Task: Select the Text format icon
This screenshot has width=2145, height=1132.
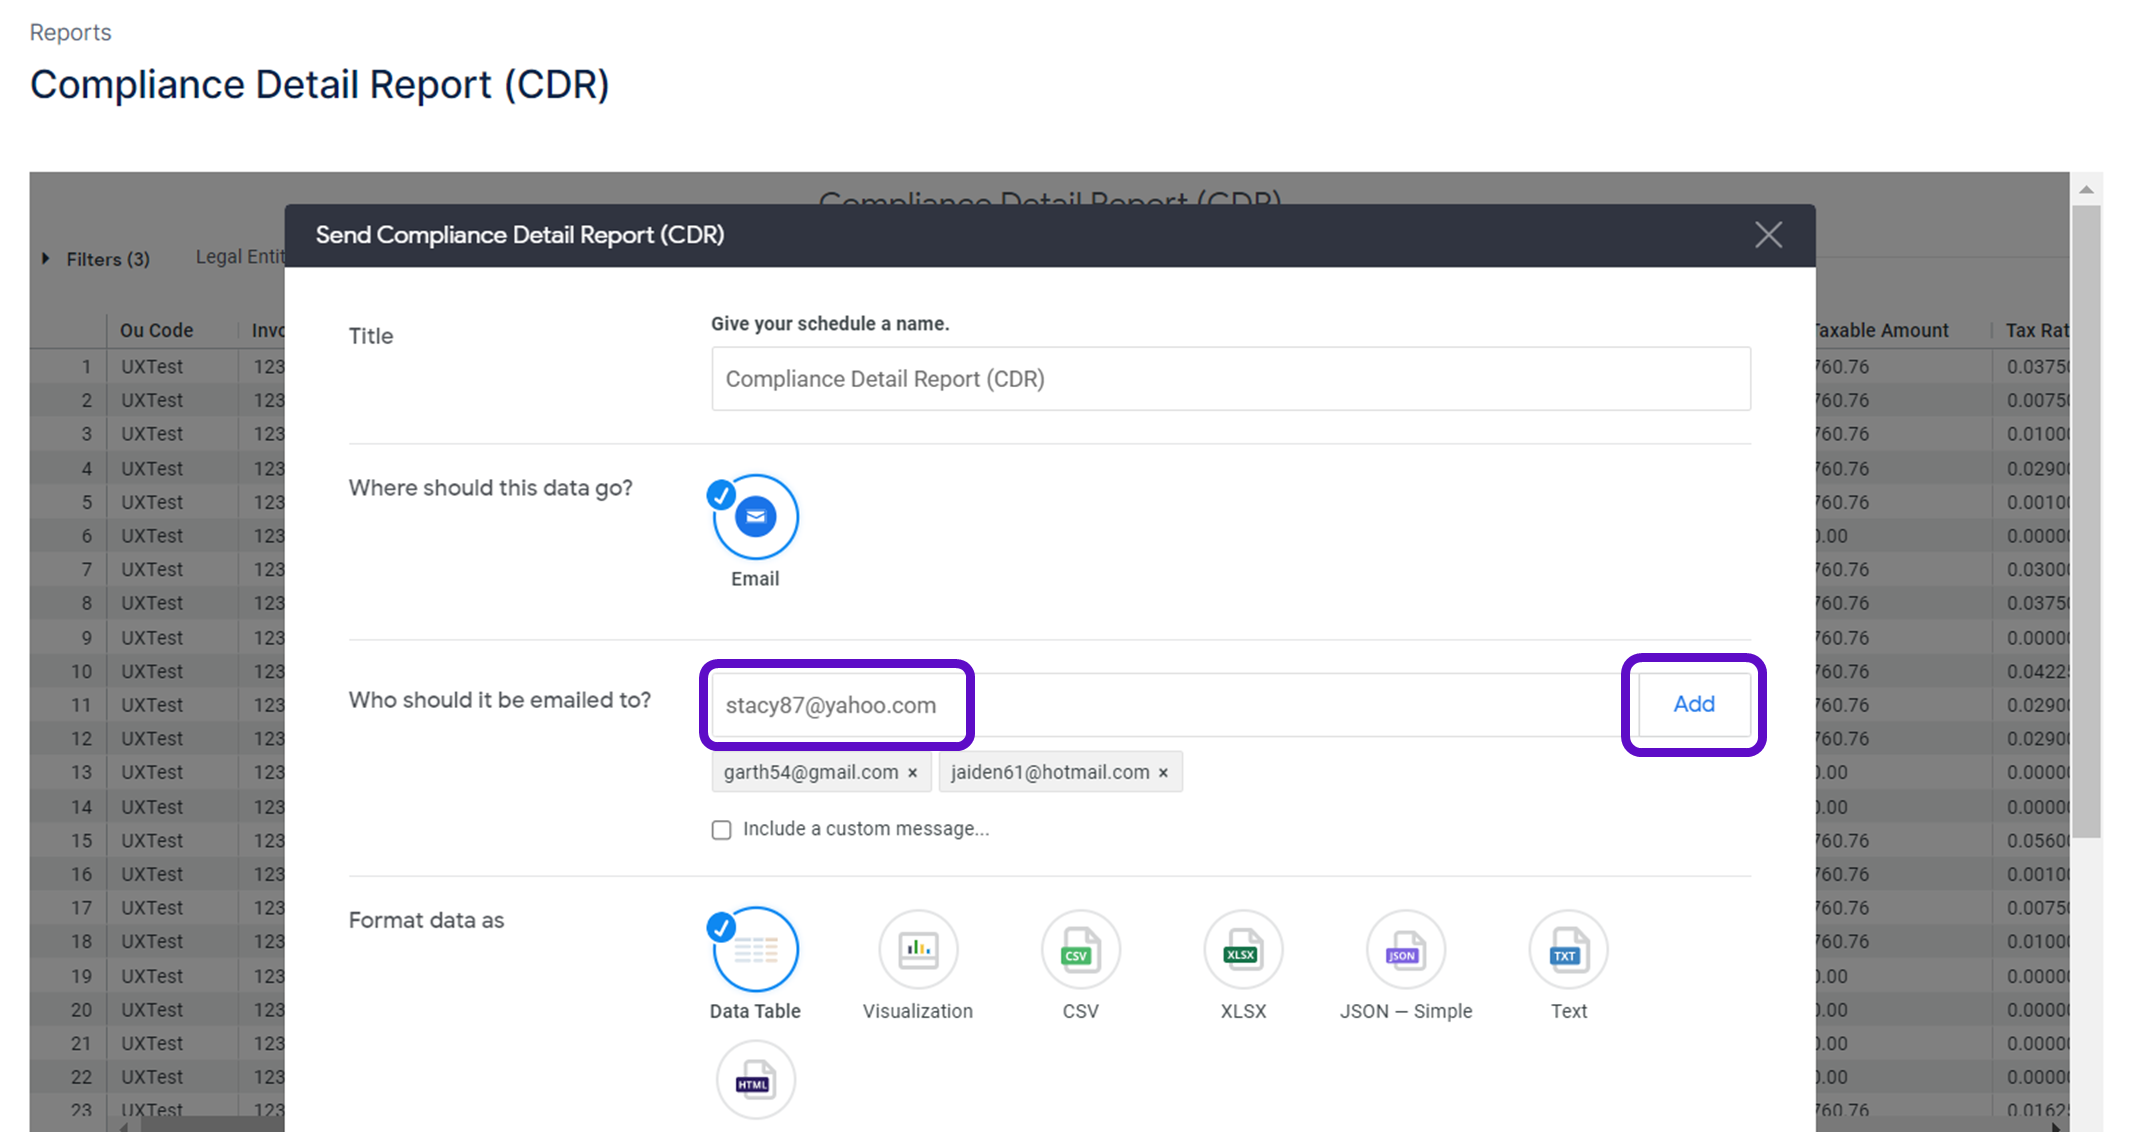Action: coord(1567,950)
